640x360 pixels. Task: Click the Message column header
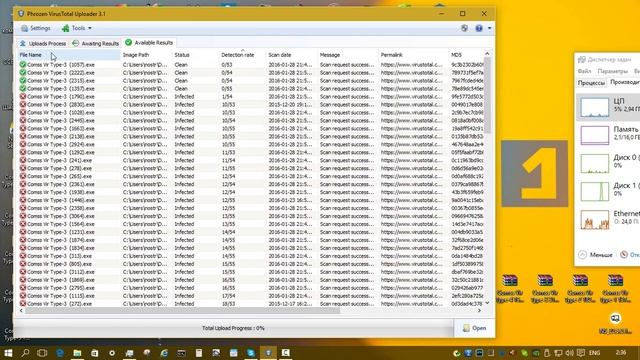click(x=348, y=55)
